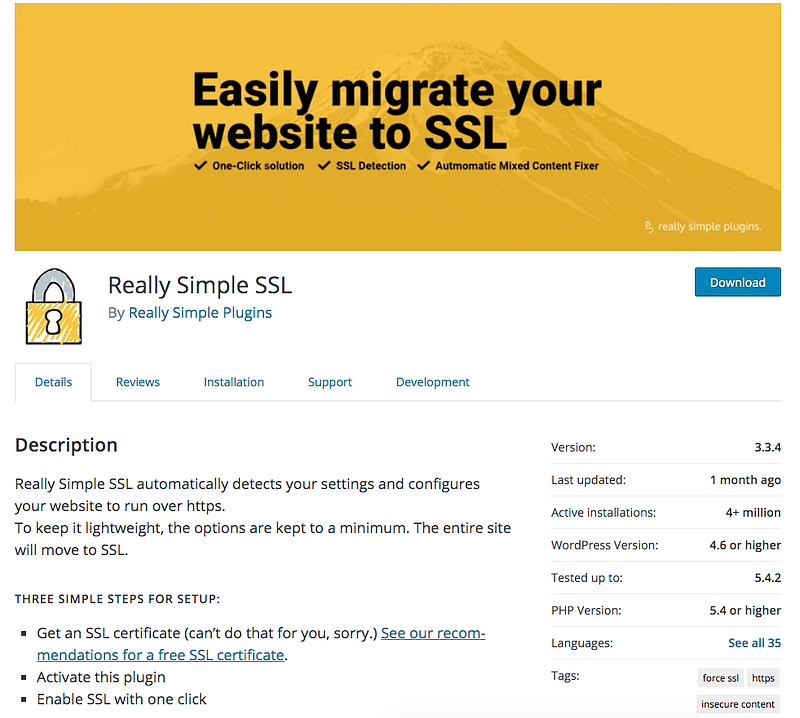Open the Installation tab
The image size is (800, 718).
pos(234,382)
